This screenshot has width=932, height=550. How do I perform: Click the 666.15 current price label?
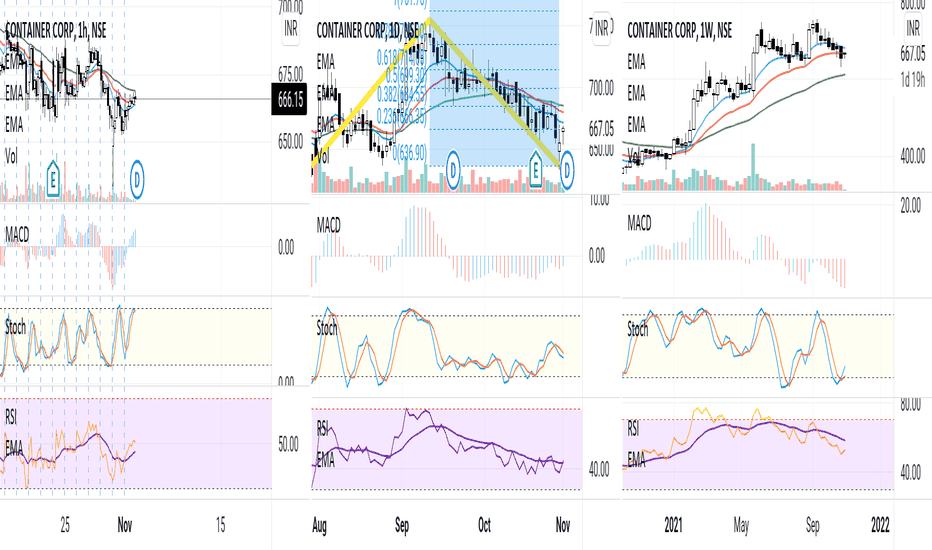pyautogui.click(x=290, y=99)
